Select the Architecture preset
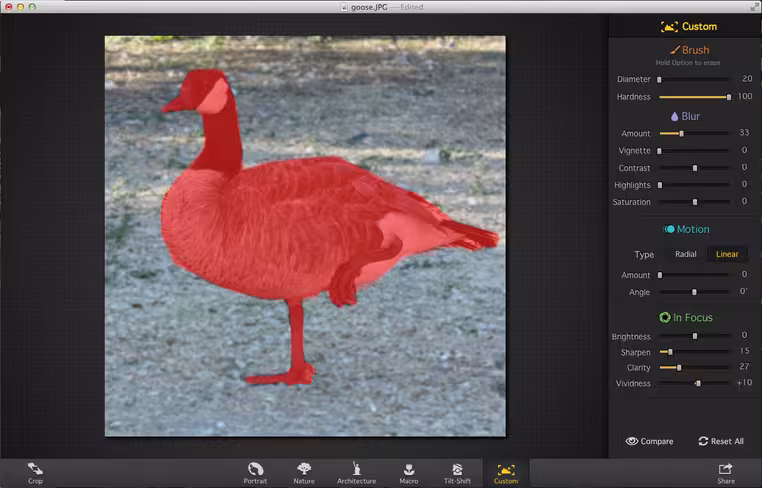 pyautogui.click(x=357, y=473)
